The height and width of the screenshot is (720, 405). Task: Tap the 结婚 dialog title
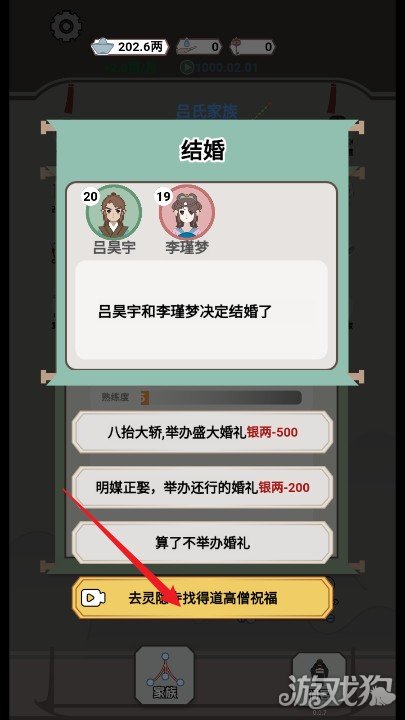[x=202, y=149]
